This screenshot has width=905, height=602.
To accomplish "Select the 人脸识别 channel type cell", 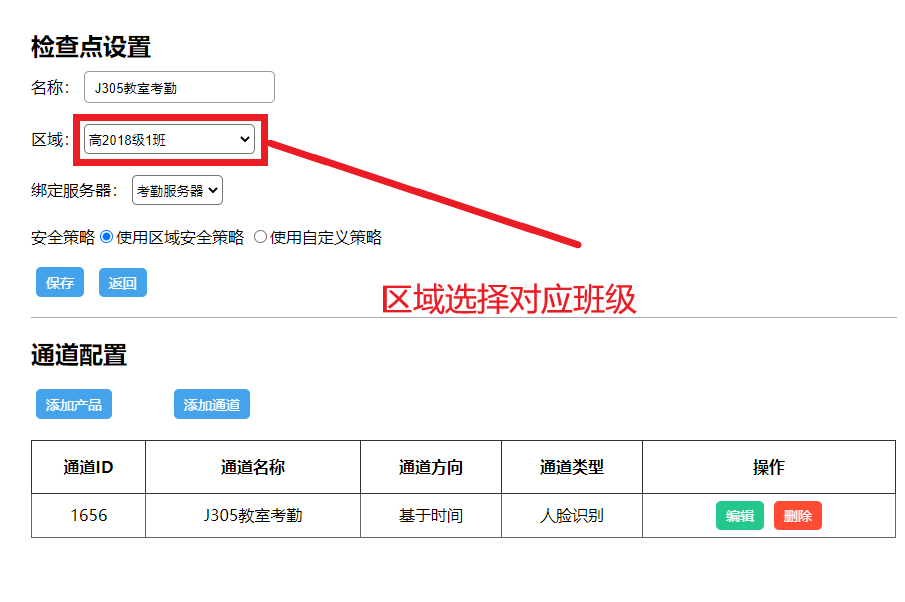I will pos(572,516).
